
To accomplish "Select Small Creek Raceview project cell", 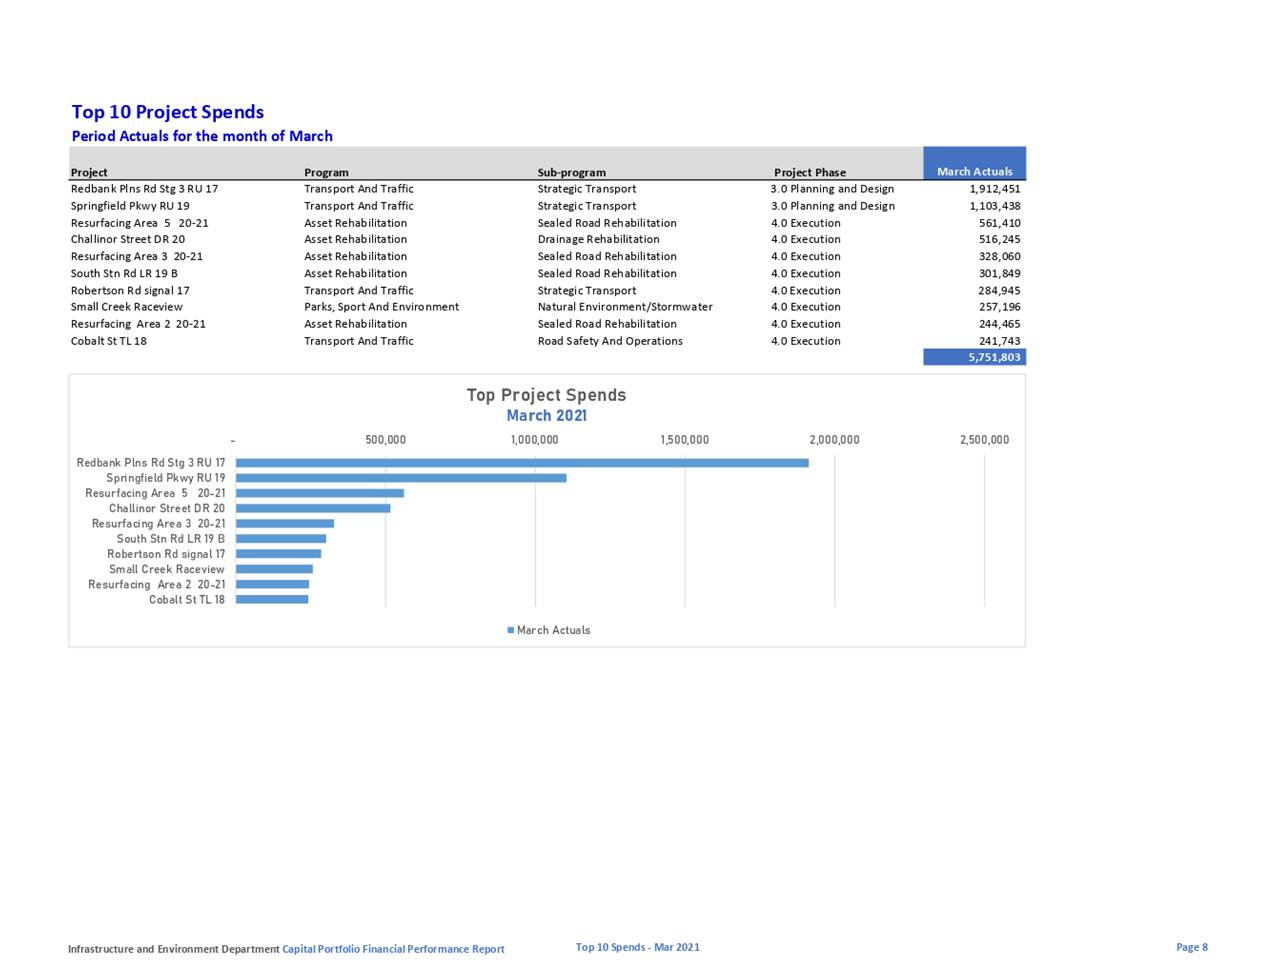I will (126, 307).
